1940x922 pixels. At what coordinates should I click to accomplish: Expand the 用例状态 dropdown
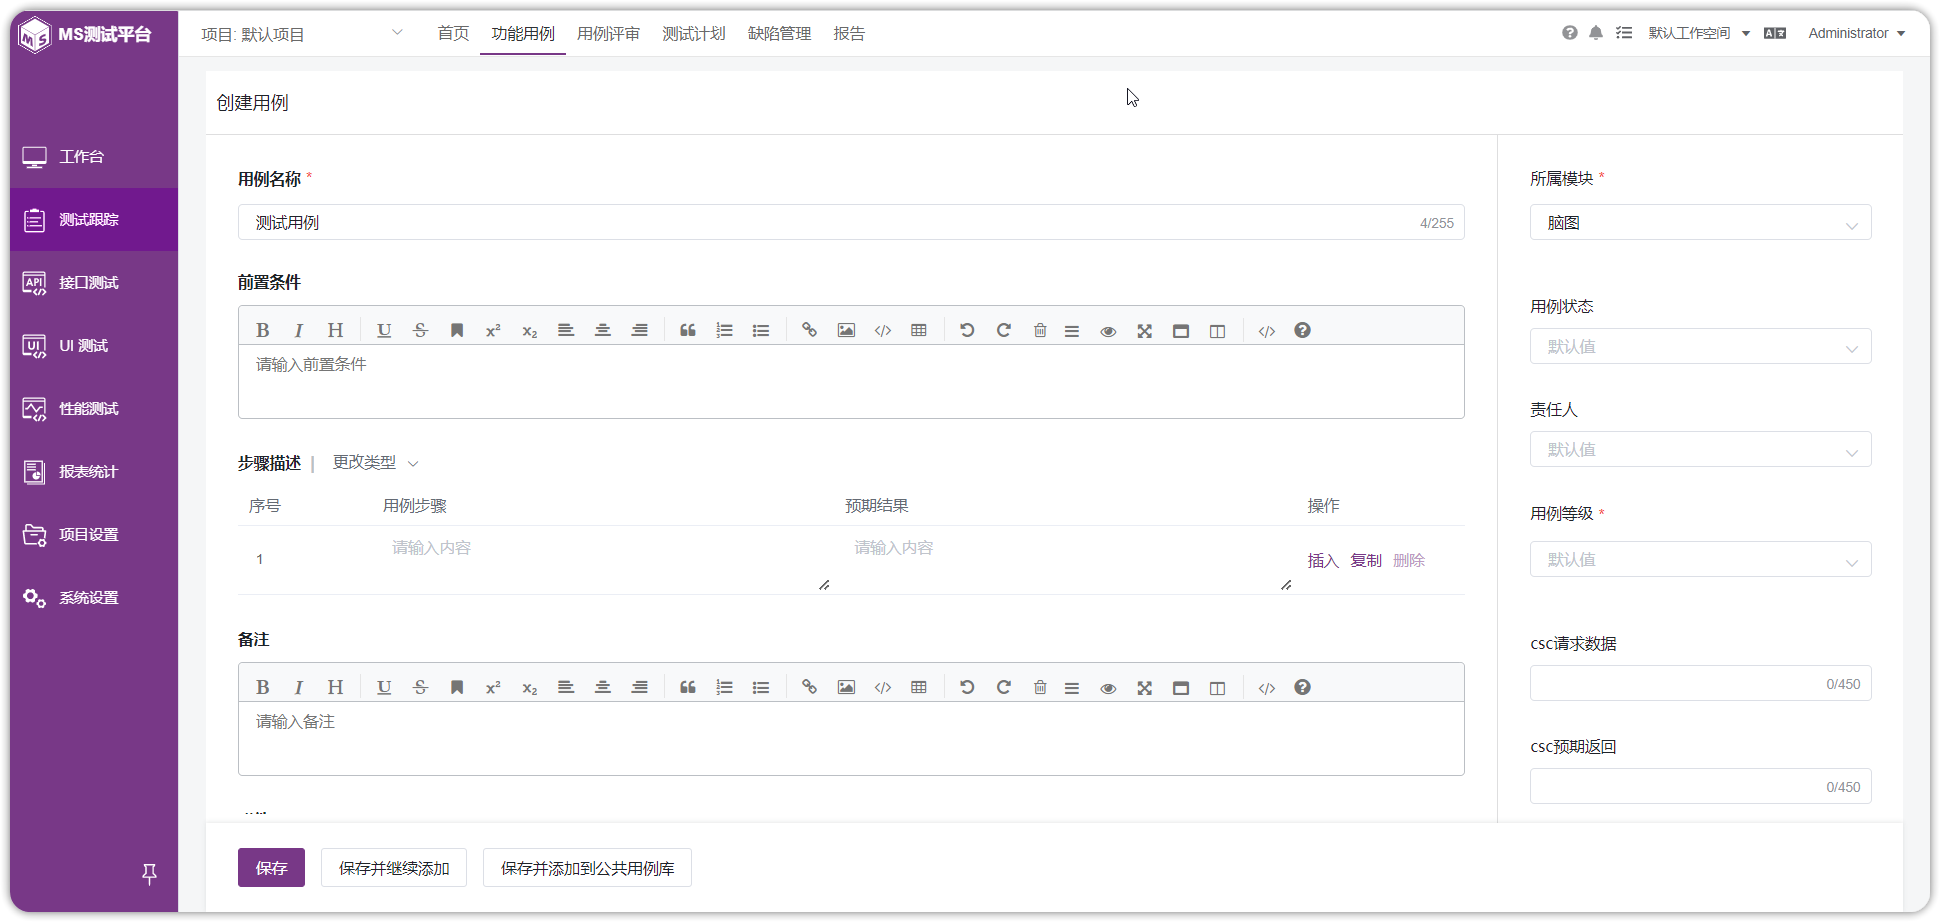[1700, 347]
